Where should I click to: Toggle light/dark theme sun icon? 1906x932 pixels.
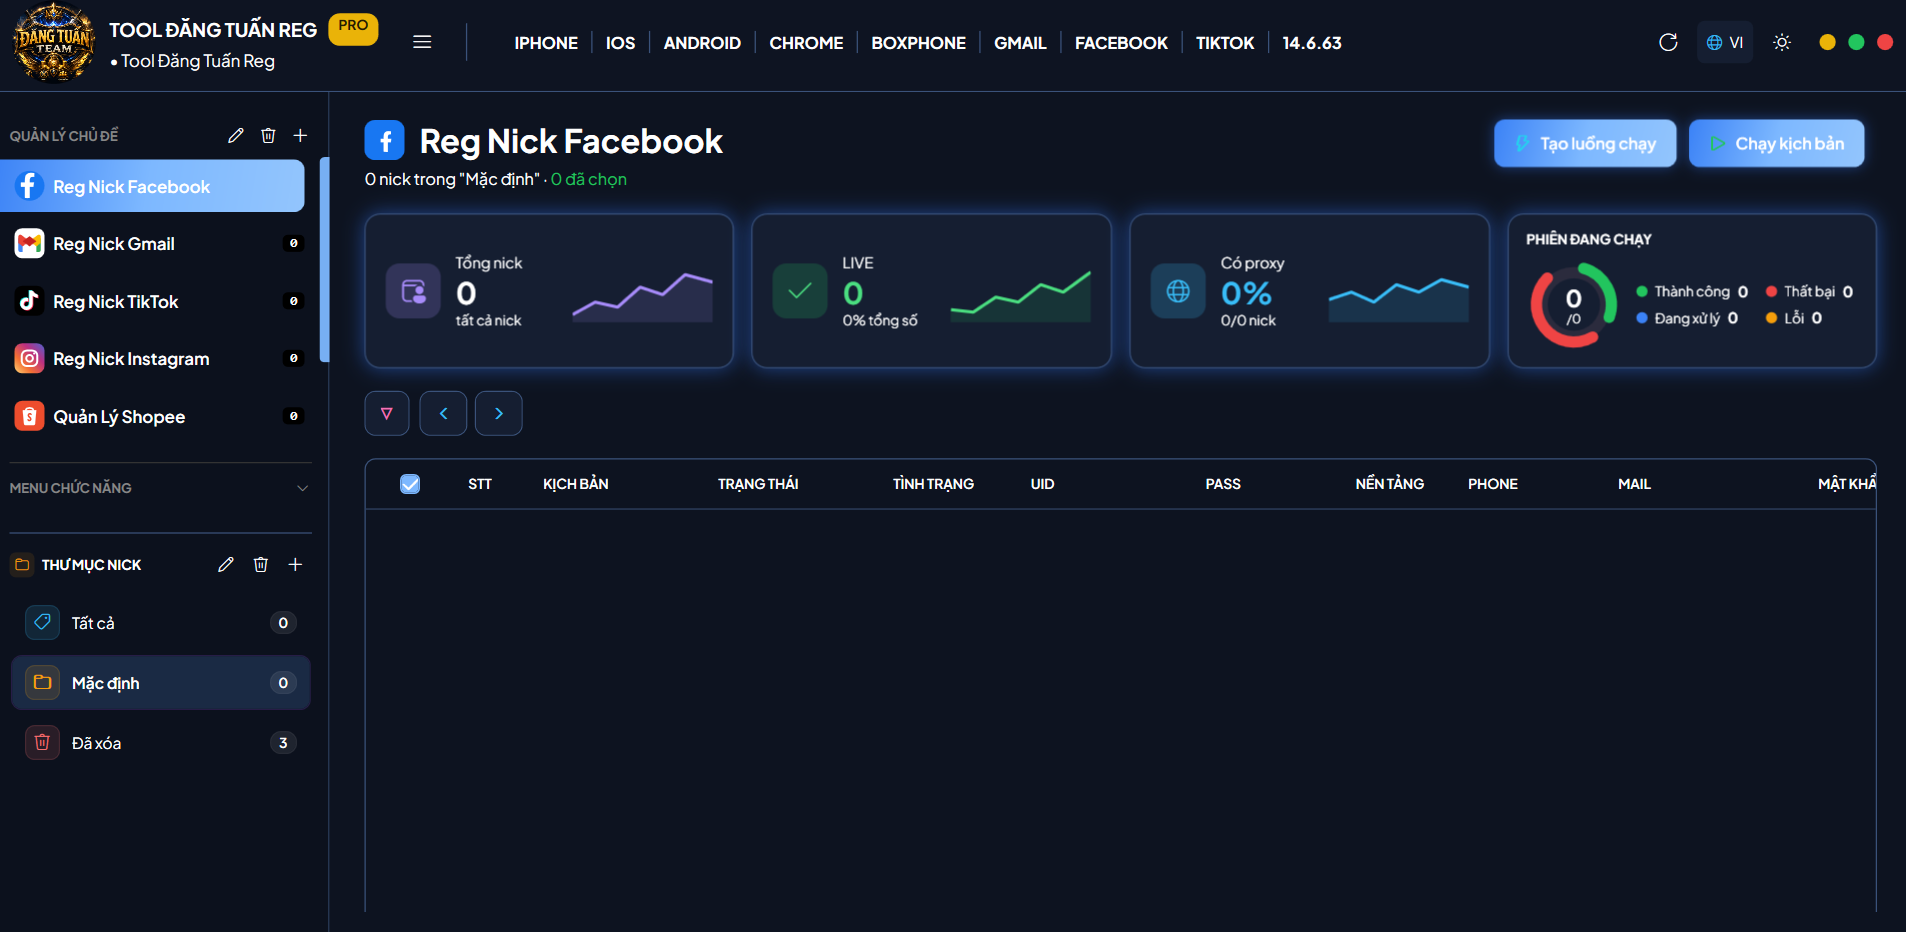pos(1782,42)
